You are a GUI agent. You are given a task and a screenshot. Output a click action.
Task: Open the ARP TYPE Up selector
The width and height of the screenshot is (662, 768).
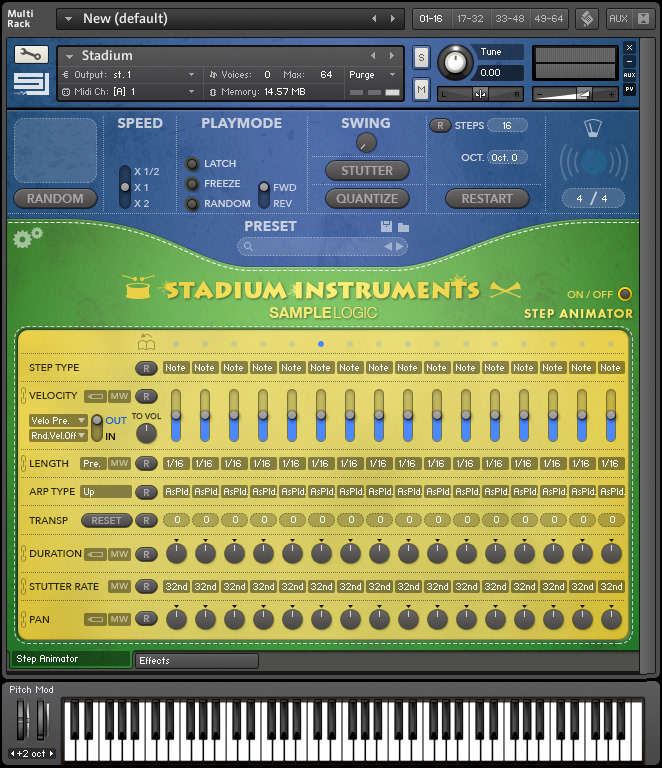pyautogui.click(x=106, y=492)
